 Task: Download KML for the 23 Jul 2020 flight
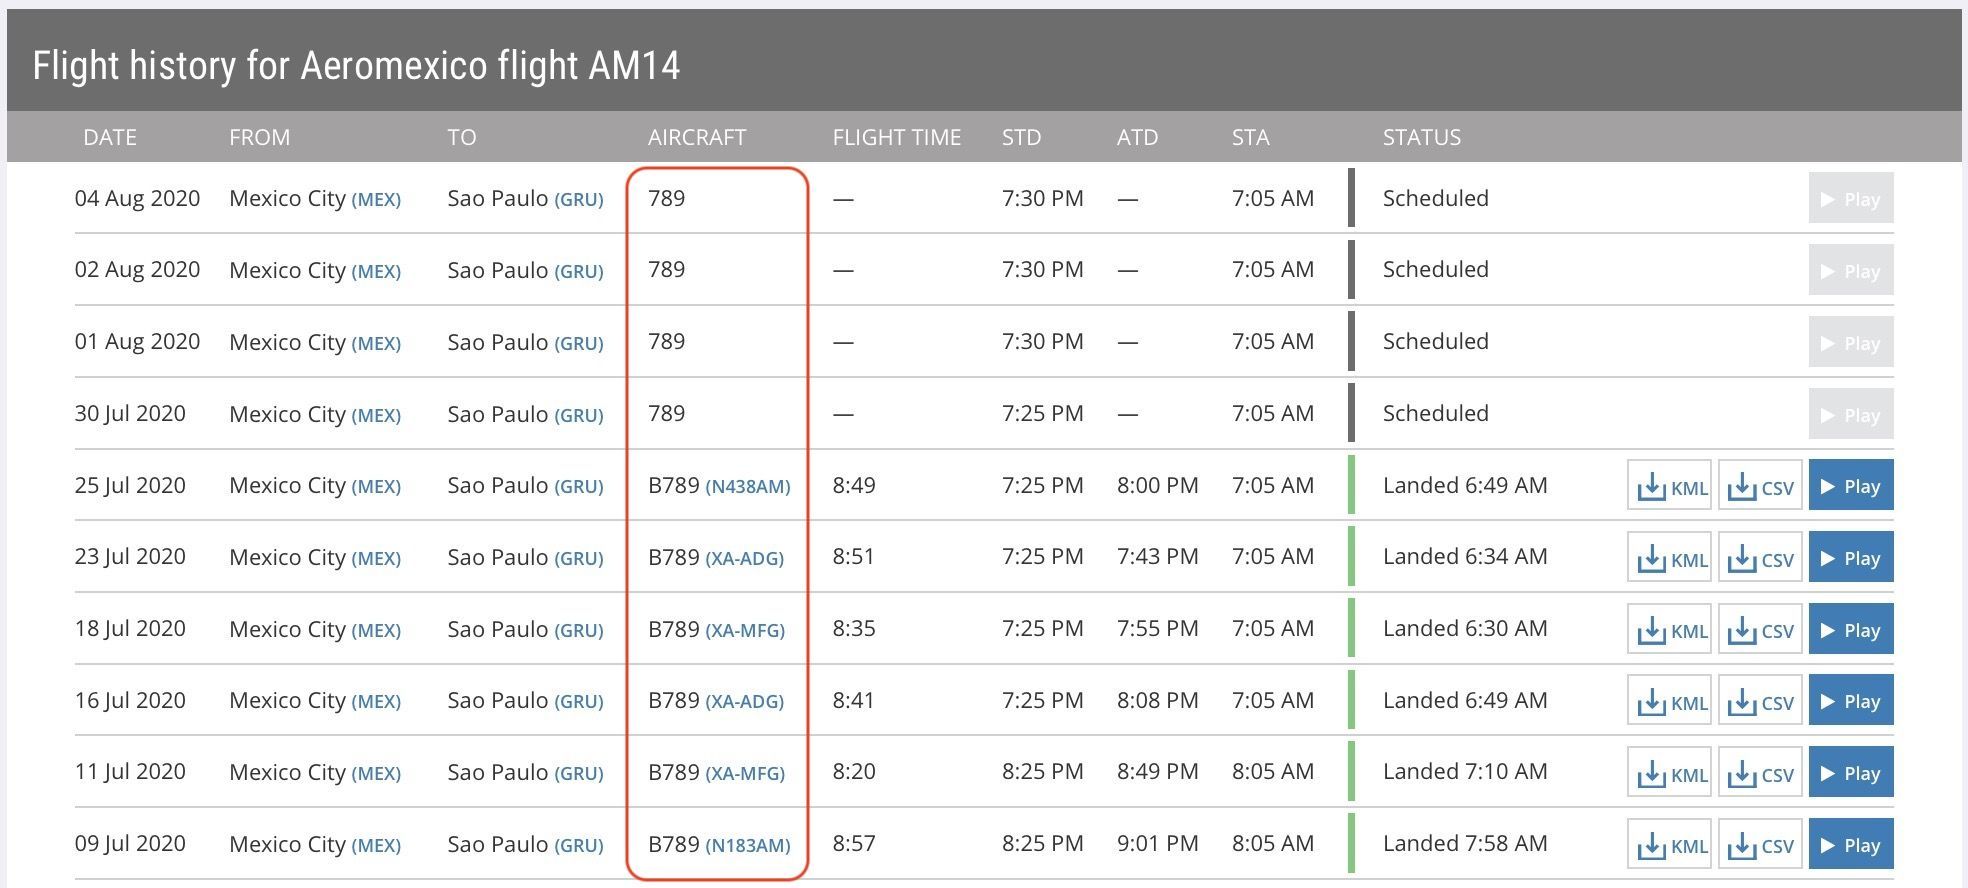(1669, 558)
